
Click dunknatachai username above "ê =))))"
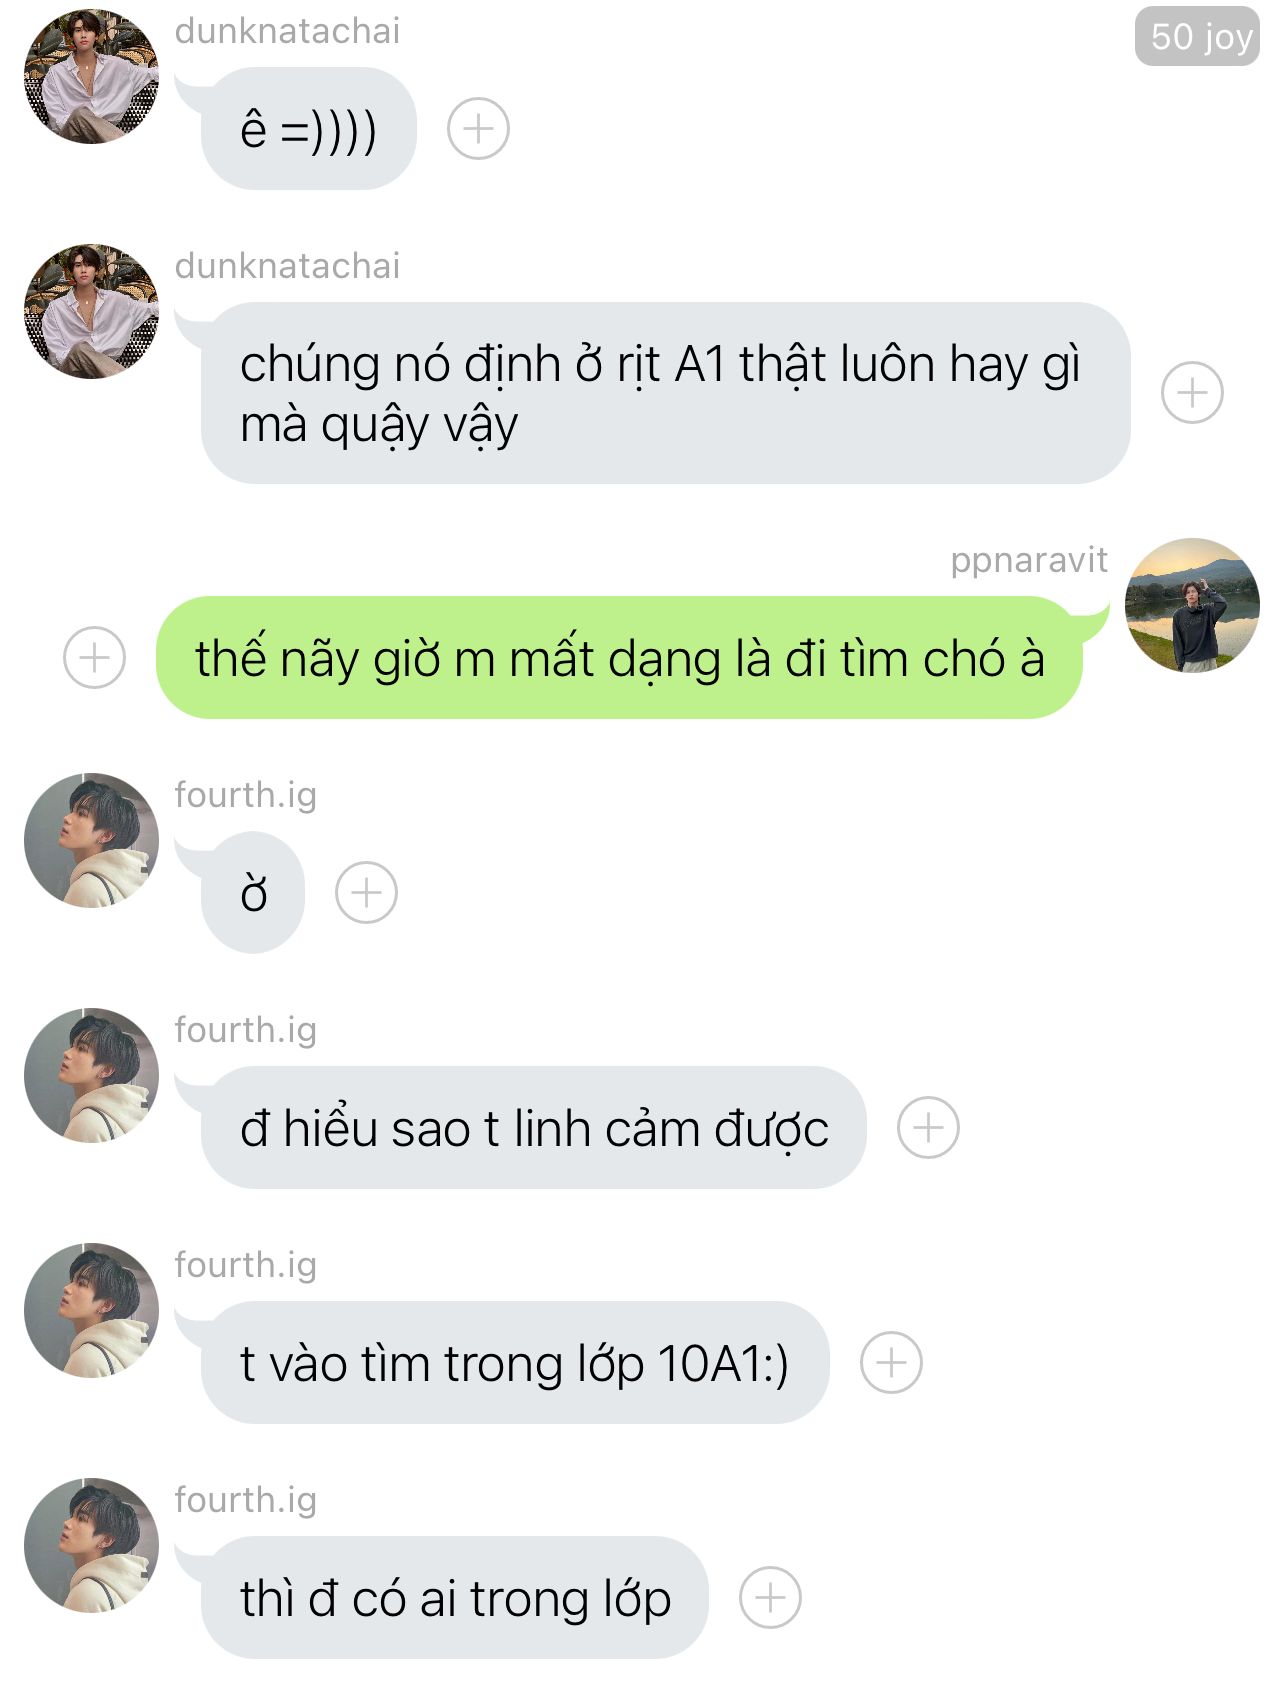pyautogui.click(x=287, y=31)
